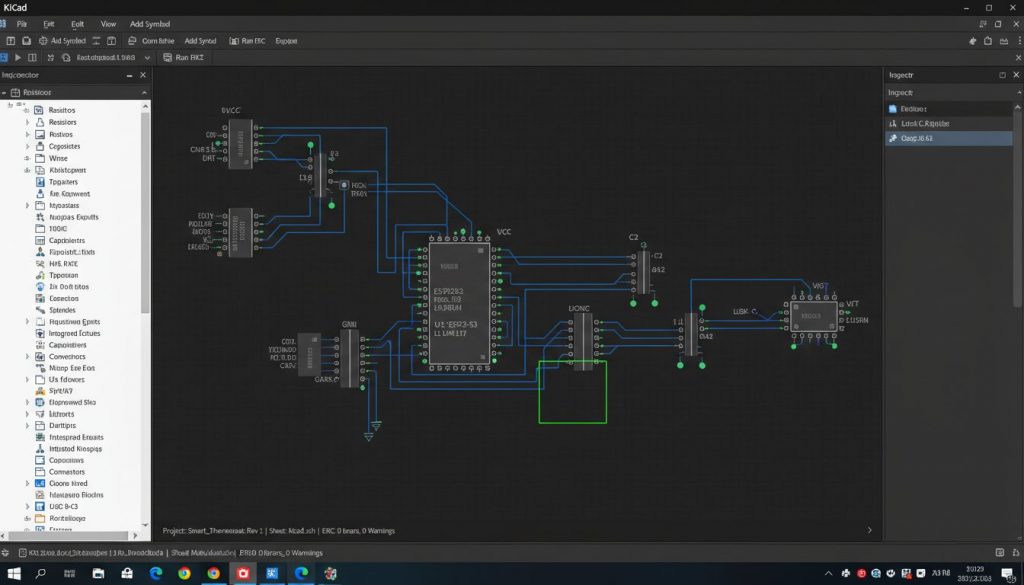Viewport: 1024px width, 585px height.
Task: Click the KiCad icon in the taskbar
Action: (241, 573)
